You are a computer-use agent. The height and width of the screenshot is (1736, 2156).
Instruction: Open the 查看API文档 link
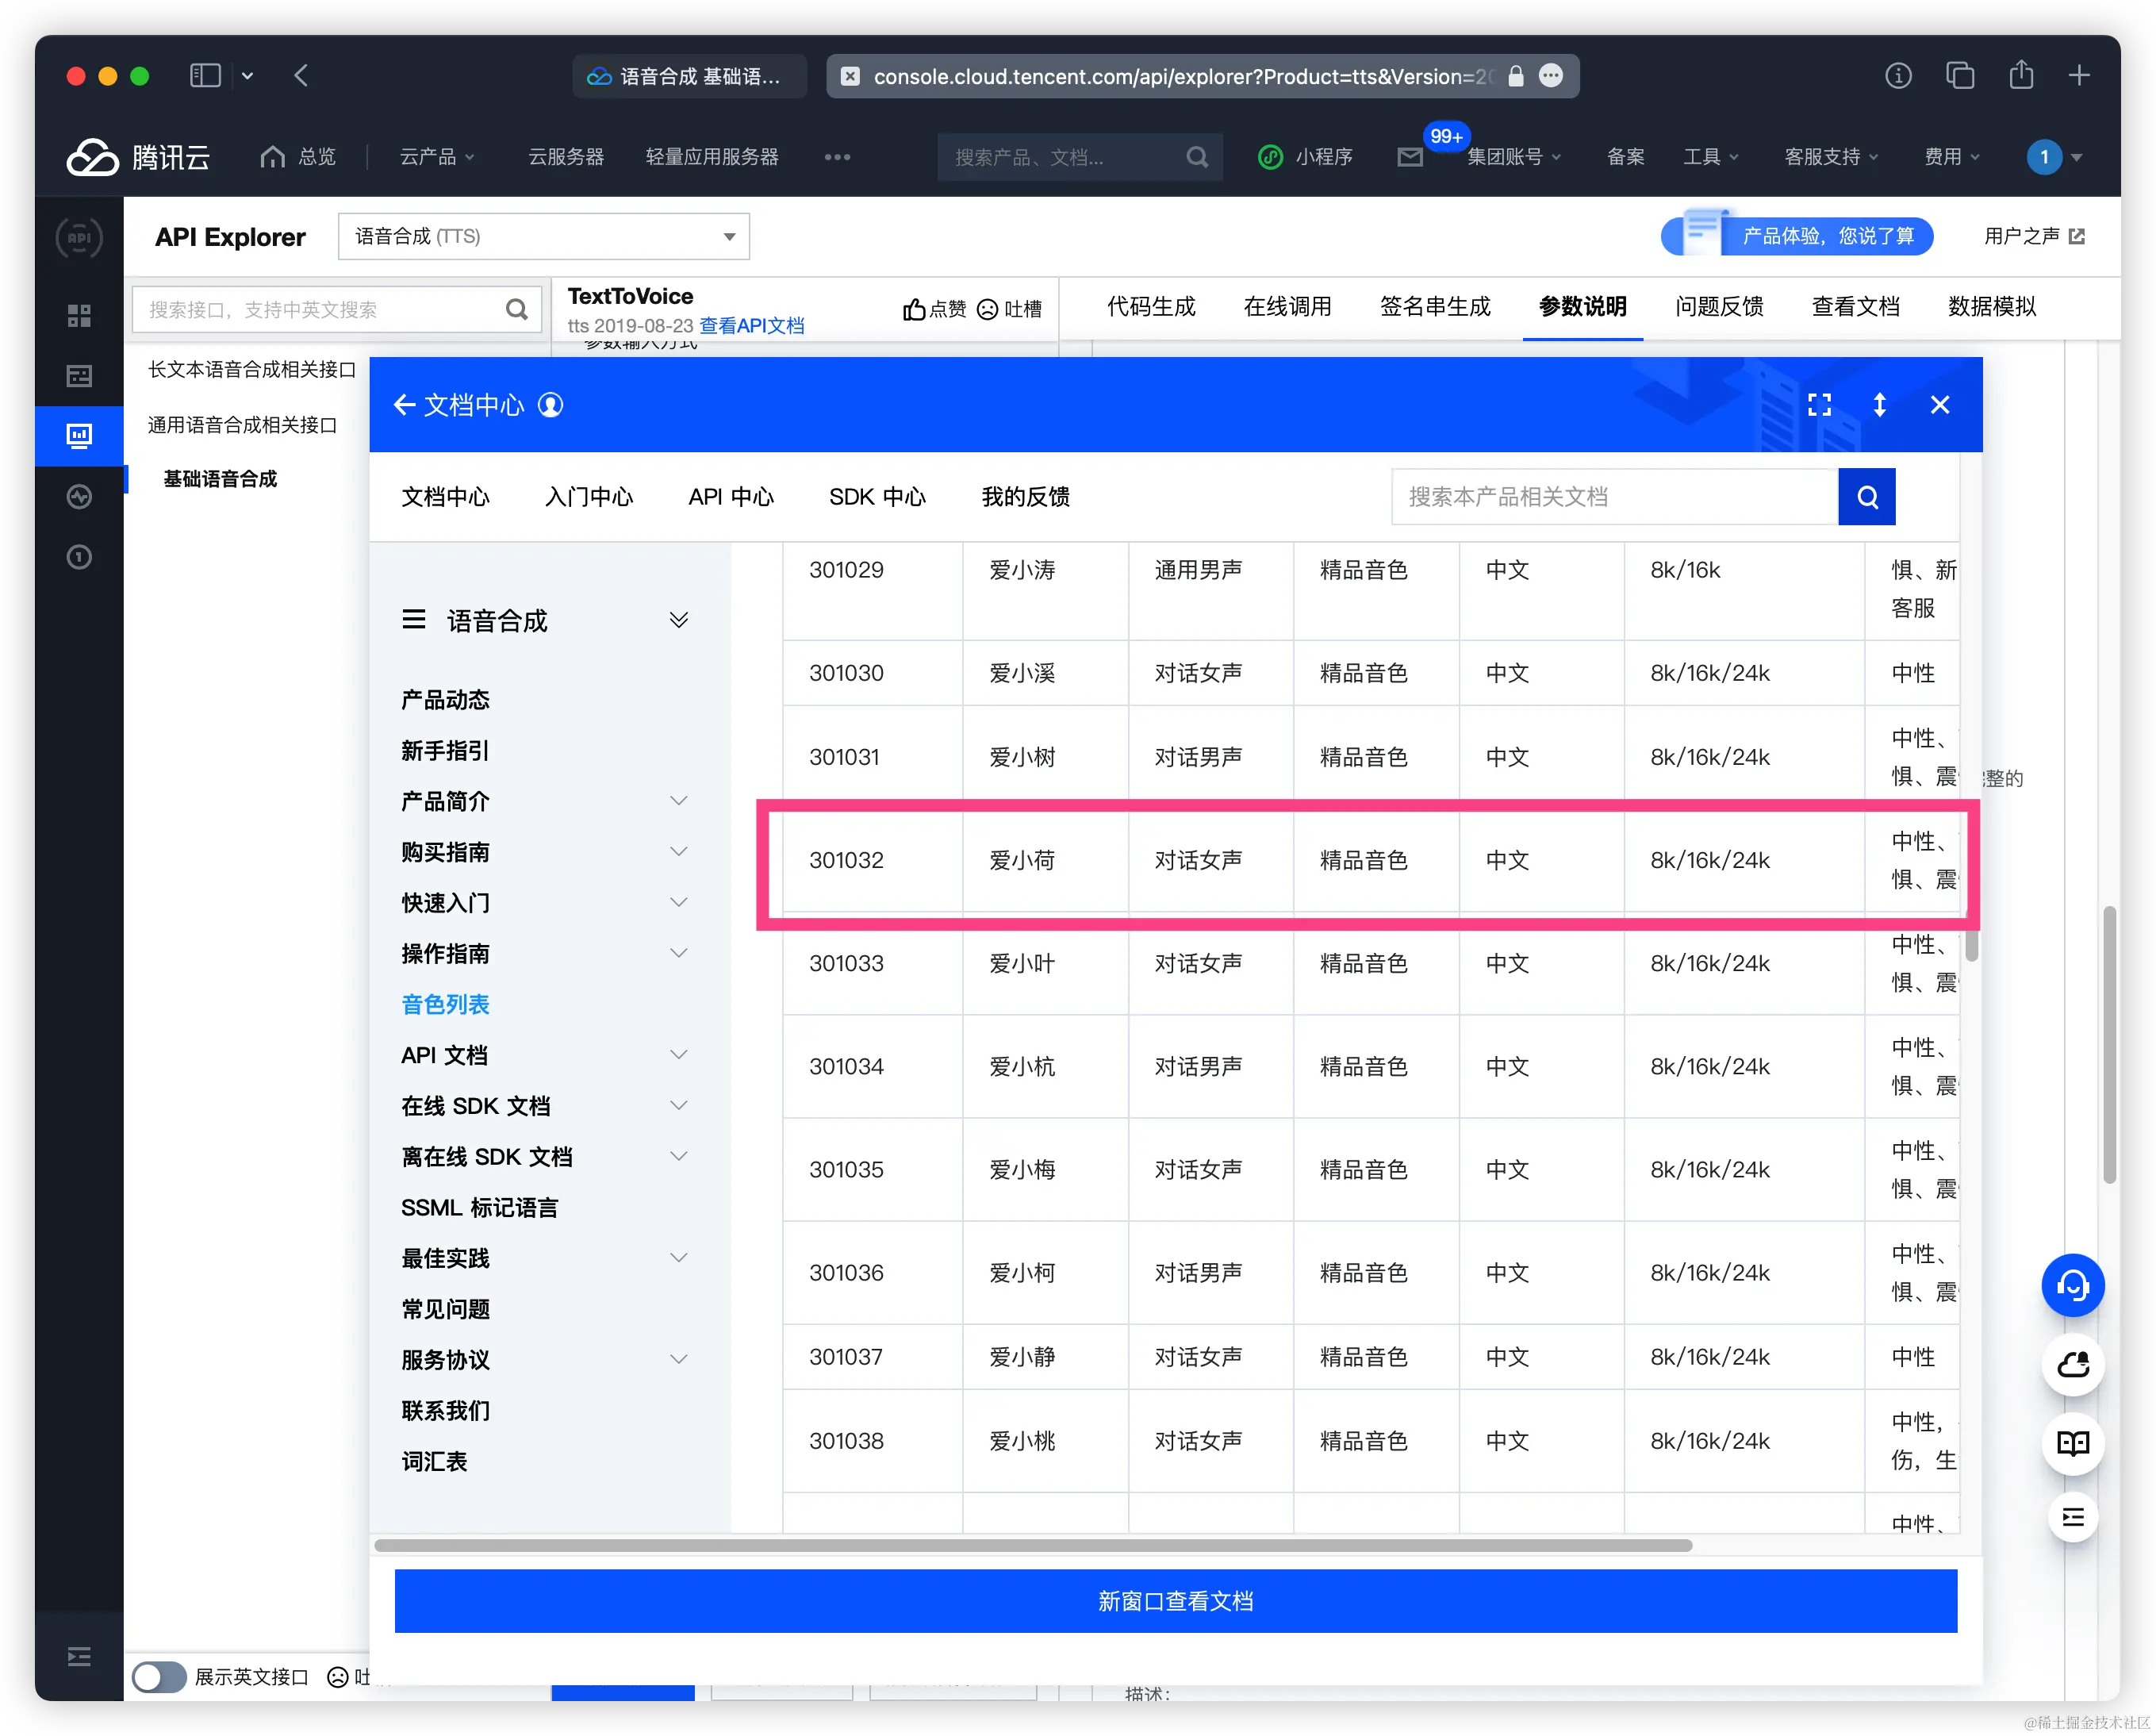pyautogui.click(x=751, y=326)
